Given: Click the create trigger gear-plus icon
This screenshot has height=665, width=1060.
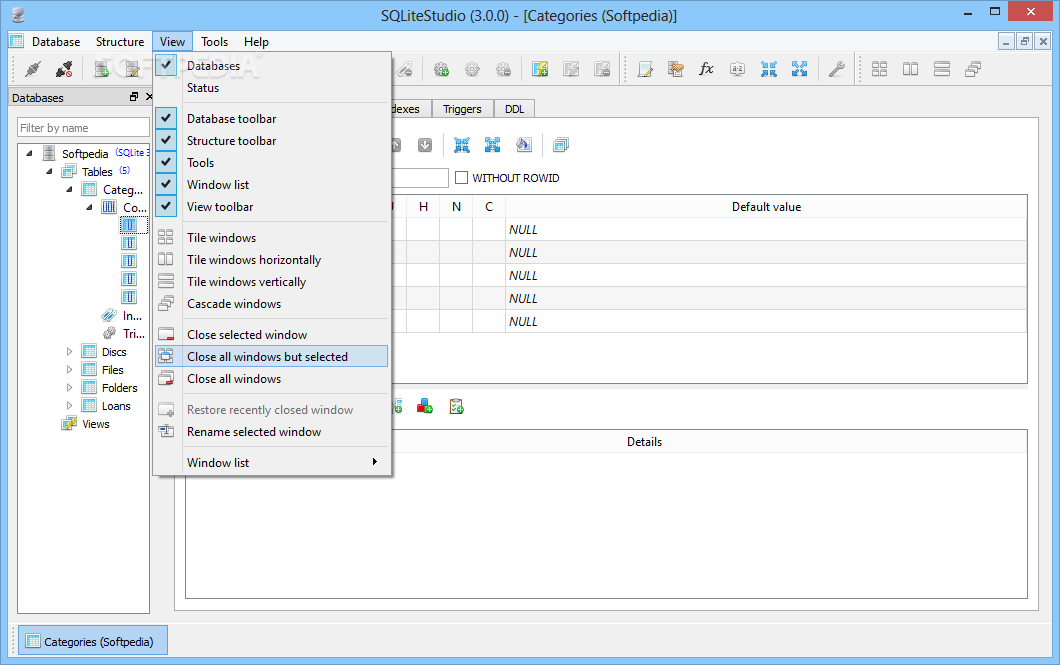Looking at the screenshot, I should point(441,69).
